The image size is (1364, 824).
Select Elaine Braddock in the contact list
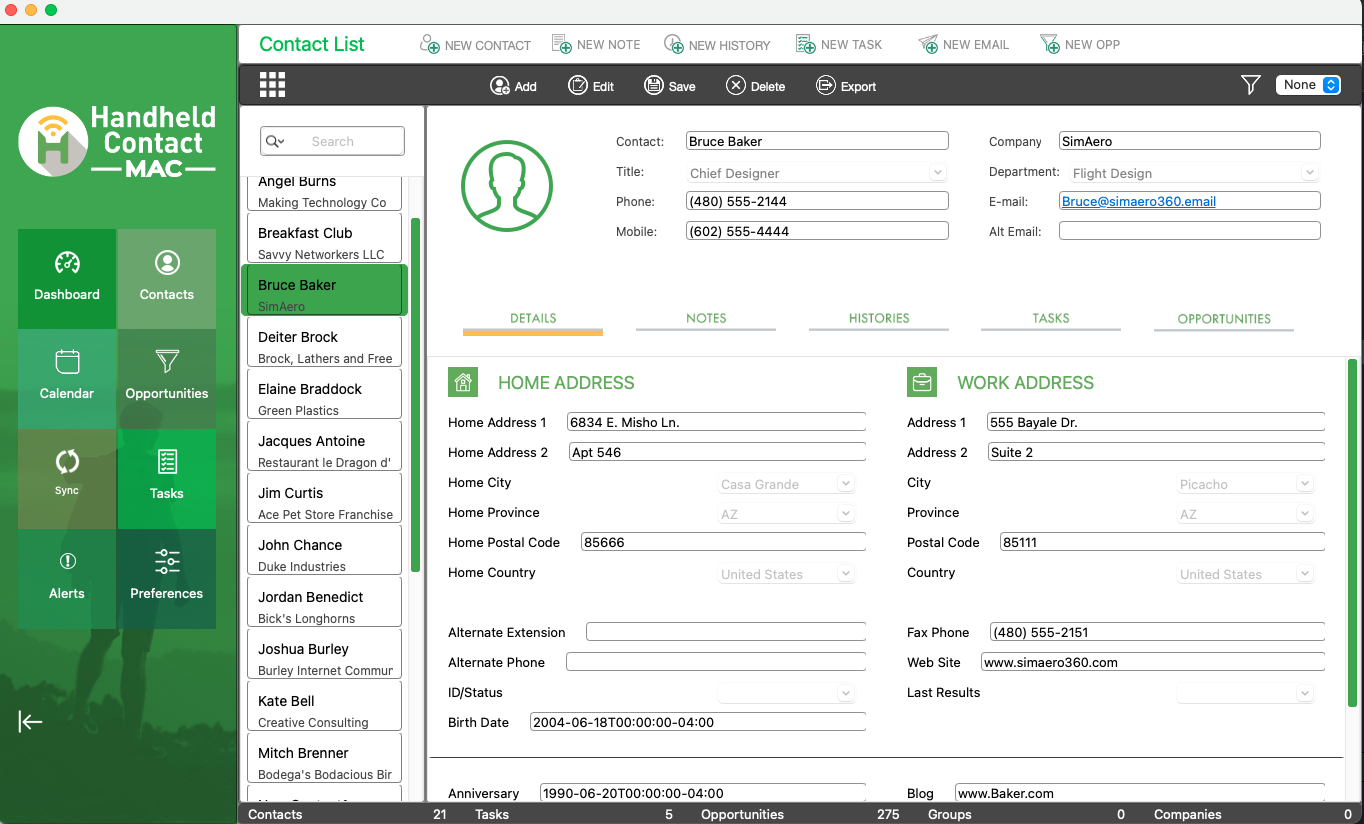pyautogui.click(x=324, y=394)
